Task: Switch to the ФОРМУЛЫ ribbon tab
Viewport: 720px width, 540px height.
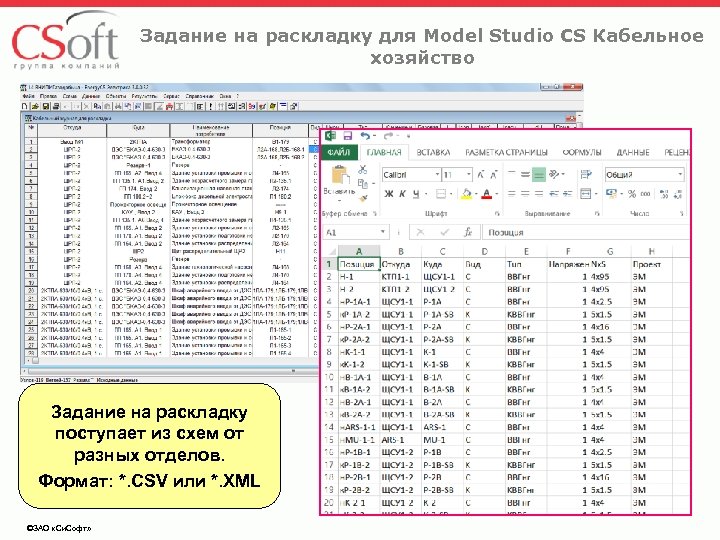Action: point(582,152)
